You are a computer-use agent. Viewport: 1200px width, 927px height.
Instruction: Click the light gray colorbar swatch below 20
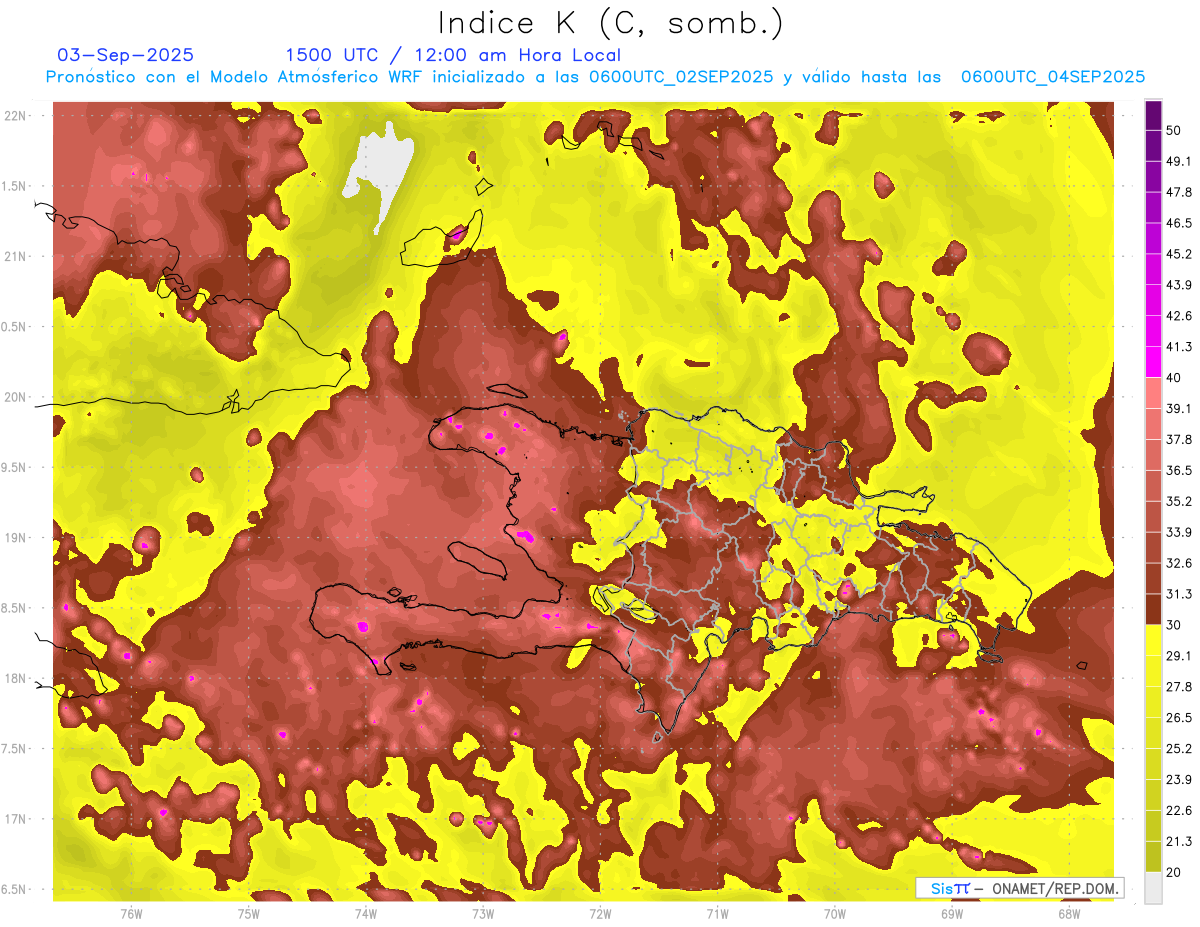pos(1153,888)
